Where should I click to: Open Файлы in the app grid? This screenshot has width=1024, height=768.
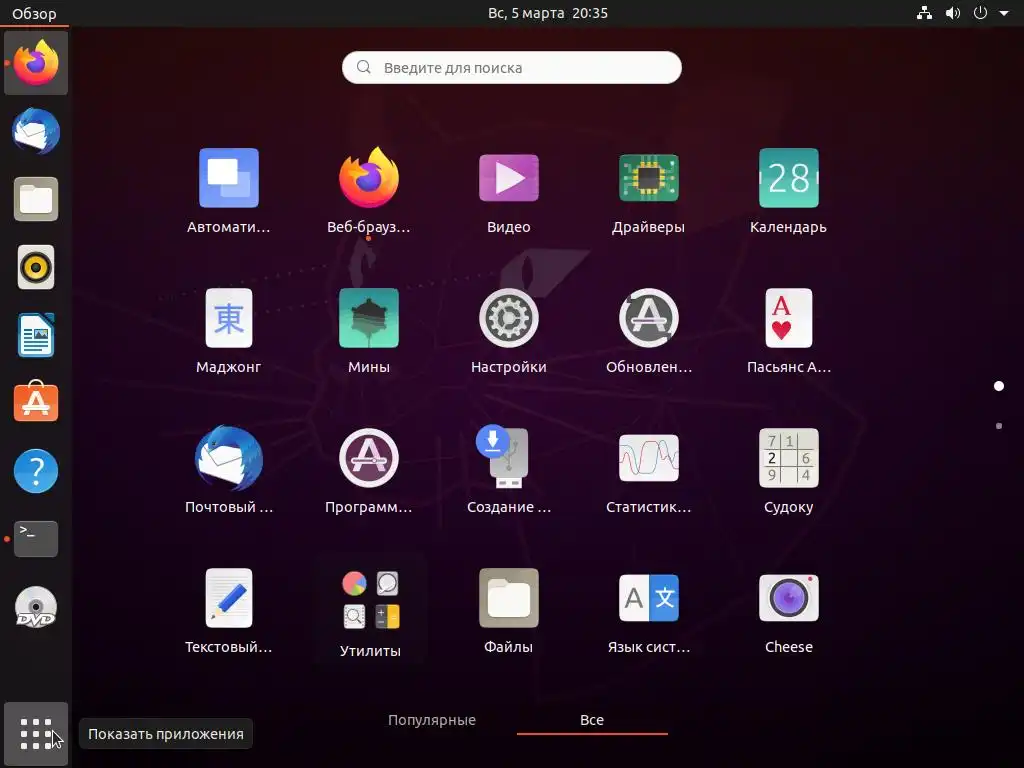[x=509, y=611]
